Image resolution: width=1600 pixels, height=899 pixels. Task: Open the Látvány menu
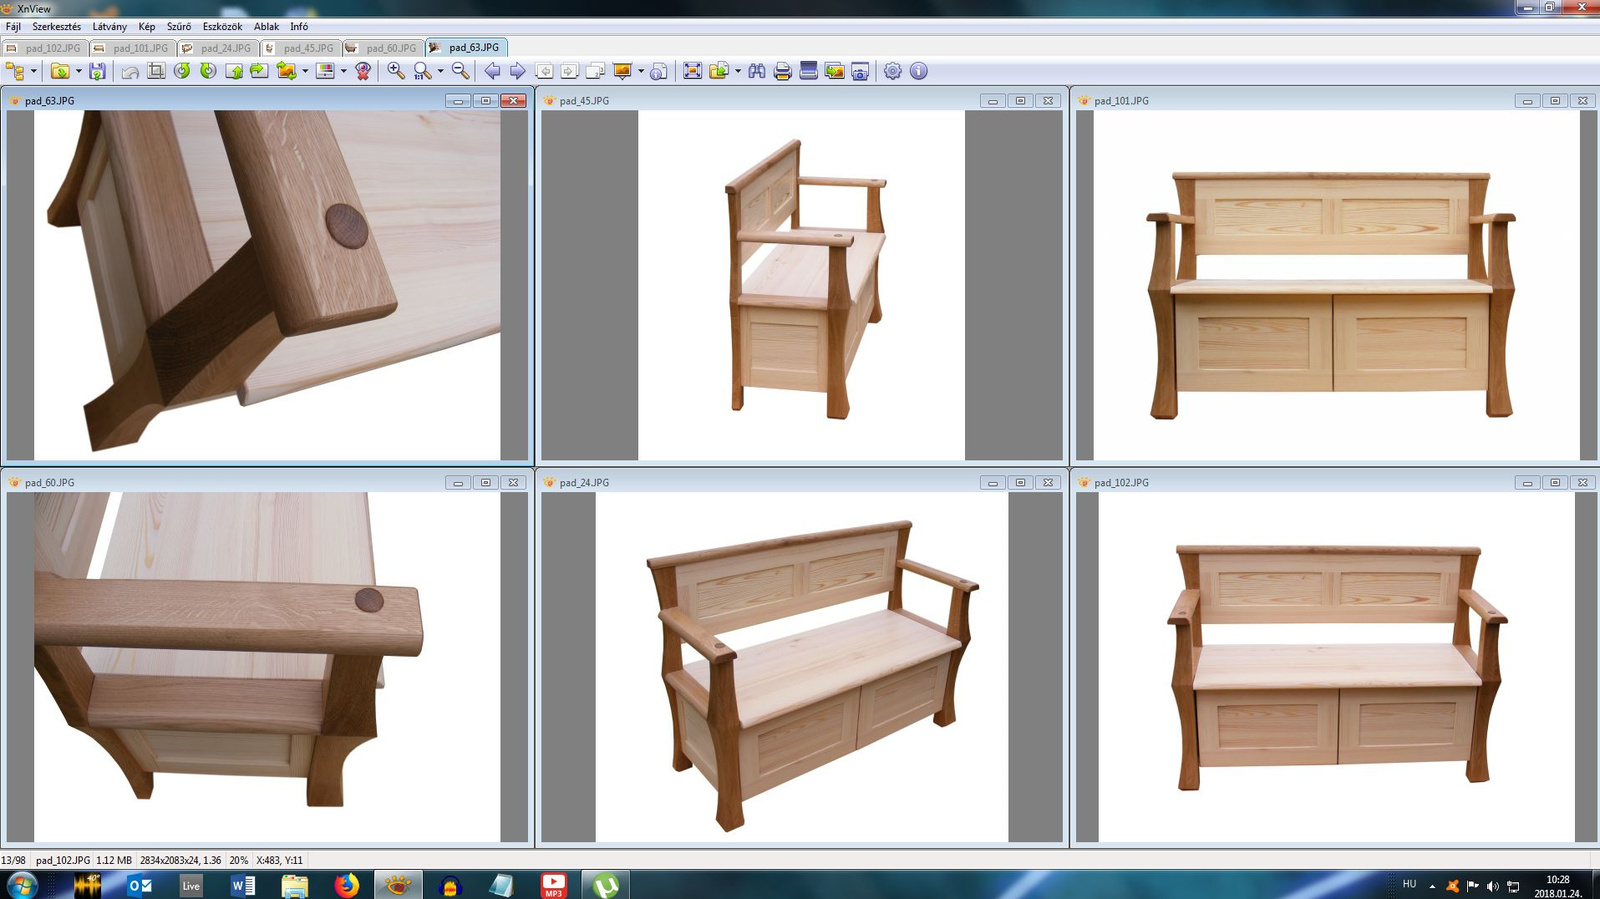point(110,27)
